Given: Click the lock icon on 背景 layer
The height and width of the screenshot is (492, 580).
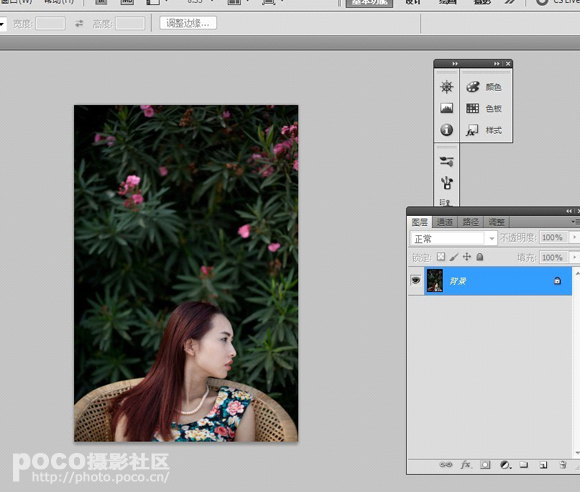Looking at the screenshot, I should coord(557,281).
